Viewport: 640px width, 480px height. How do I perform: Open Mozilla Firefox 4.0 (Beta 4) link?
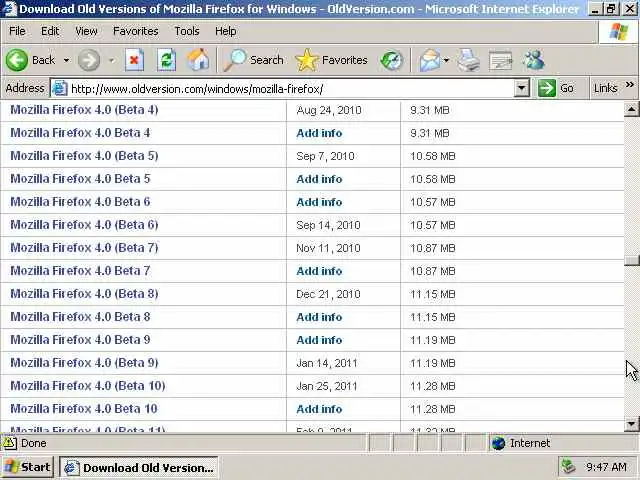tap(84, 110)
